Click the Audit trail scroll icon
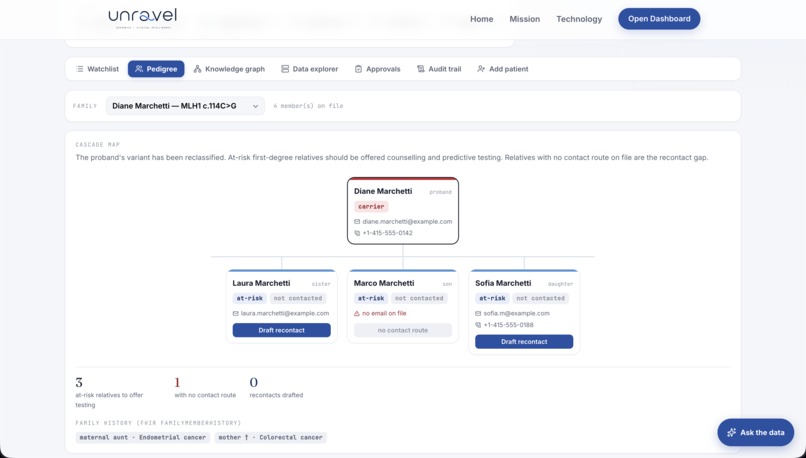The width and height of the screenshot is (806, 458). pos(420,69)
